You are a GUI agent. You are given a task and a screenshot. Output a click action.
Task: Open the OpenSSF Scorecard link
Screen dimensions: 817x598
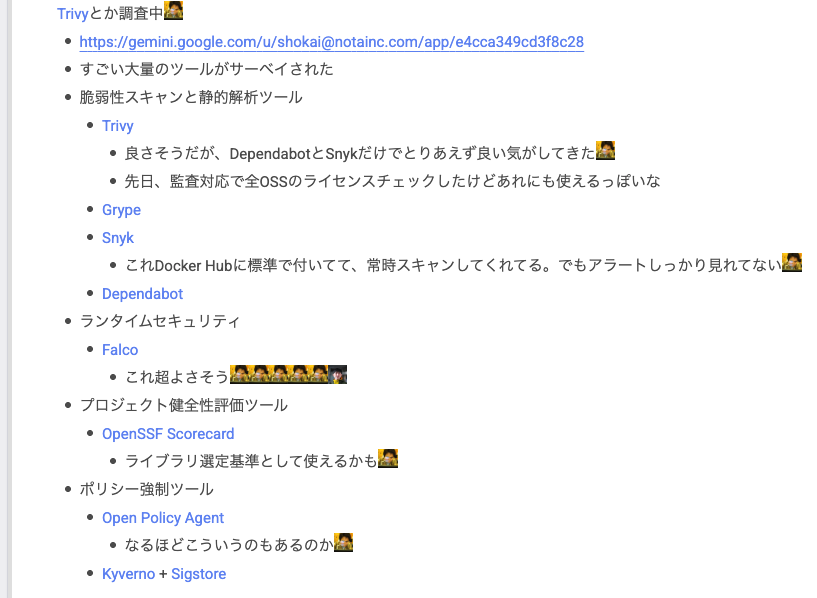coord(168,434)
